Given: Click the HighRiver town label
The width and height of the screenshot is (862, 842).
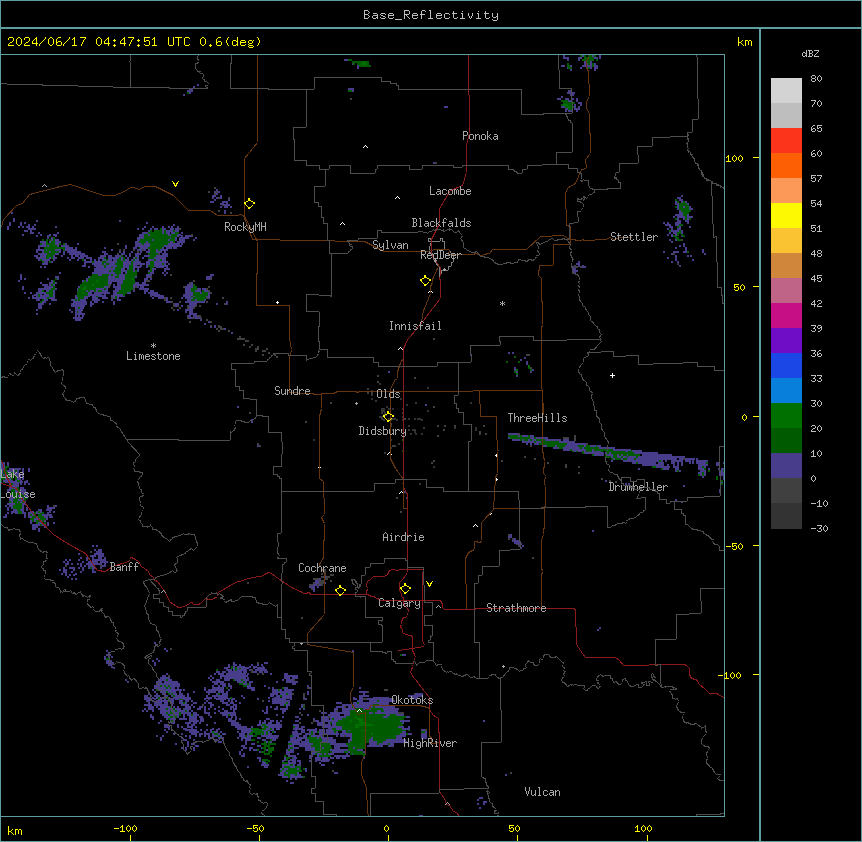Looking at the screenshot, I should click(x=430, y=743).
